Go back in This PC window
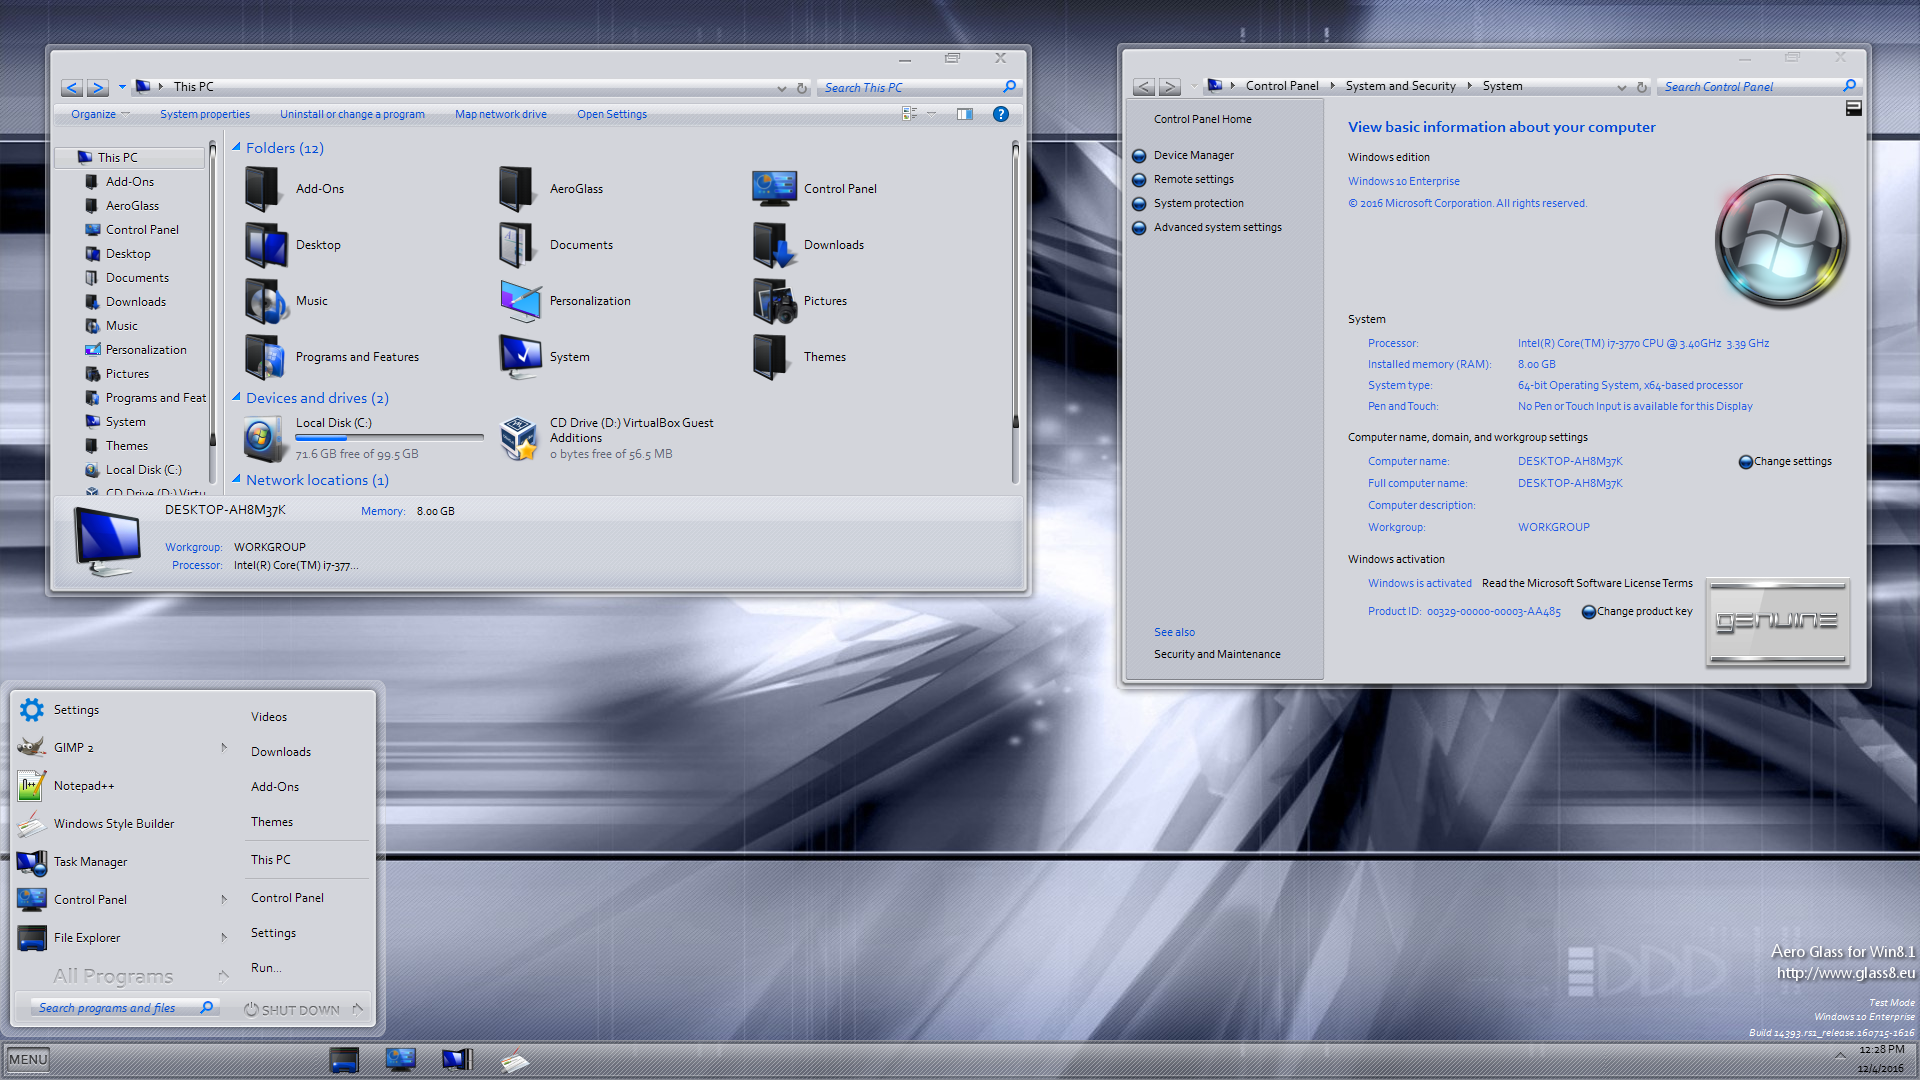Image resolution: width=1920 pixels, height=1080 pixels. coord(71,88)
